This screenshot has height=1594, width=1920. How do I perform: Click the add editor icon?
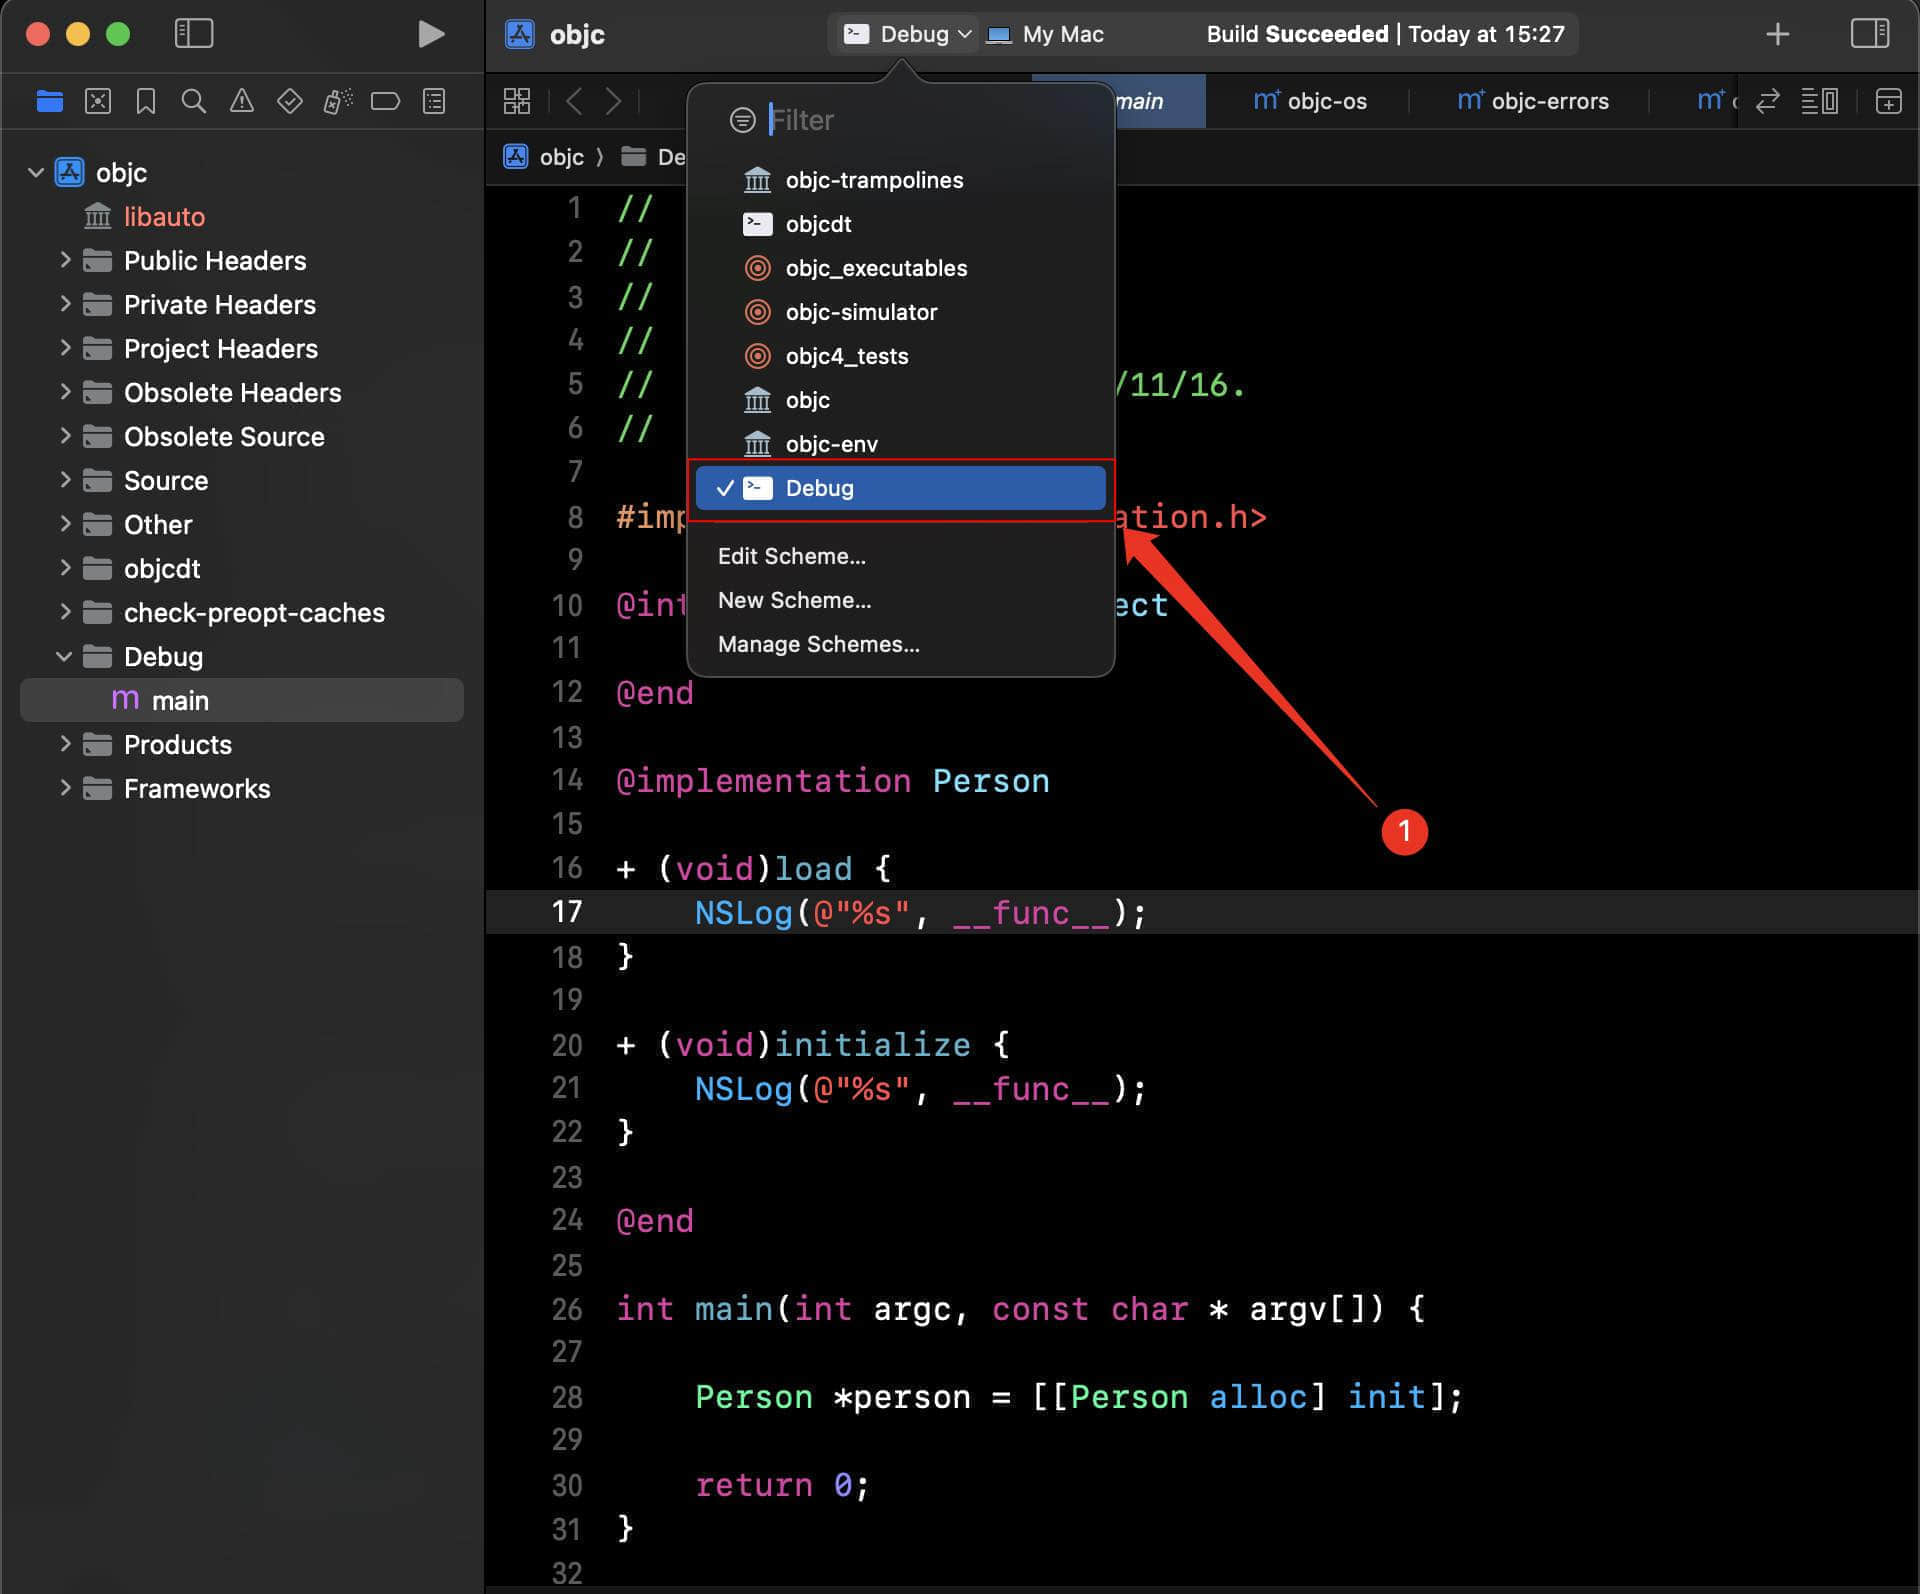[1888, 101]
